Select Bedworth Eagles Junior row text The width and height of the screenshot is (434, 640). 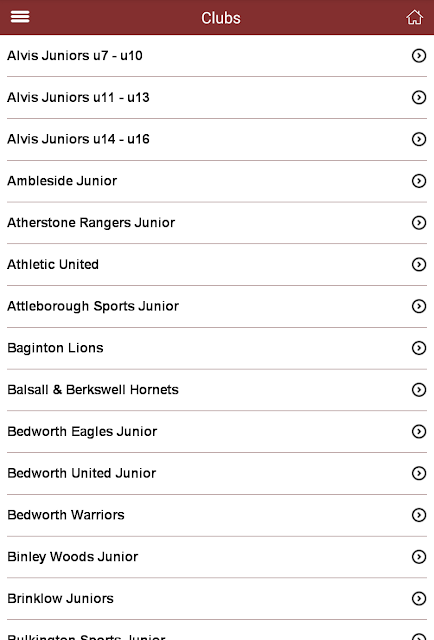(82, 431)
